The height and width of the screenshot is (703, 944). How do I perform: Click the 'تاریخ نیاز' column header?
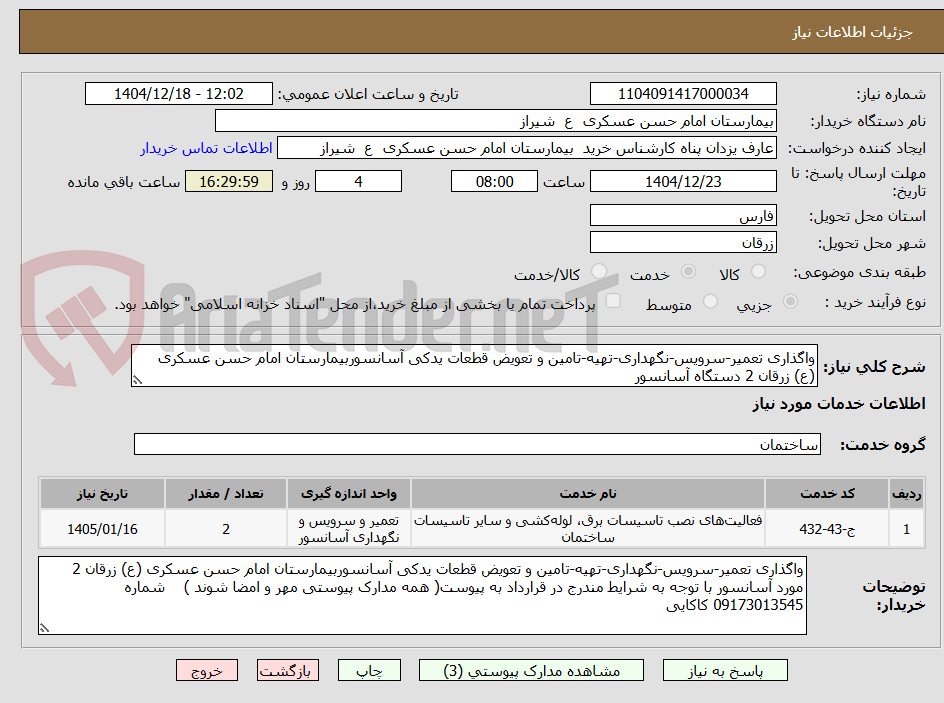tap(102, 494)
